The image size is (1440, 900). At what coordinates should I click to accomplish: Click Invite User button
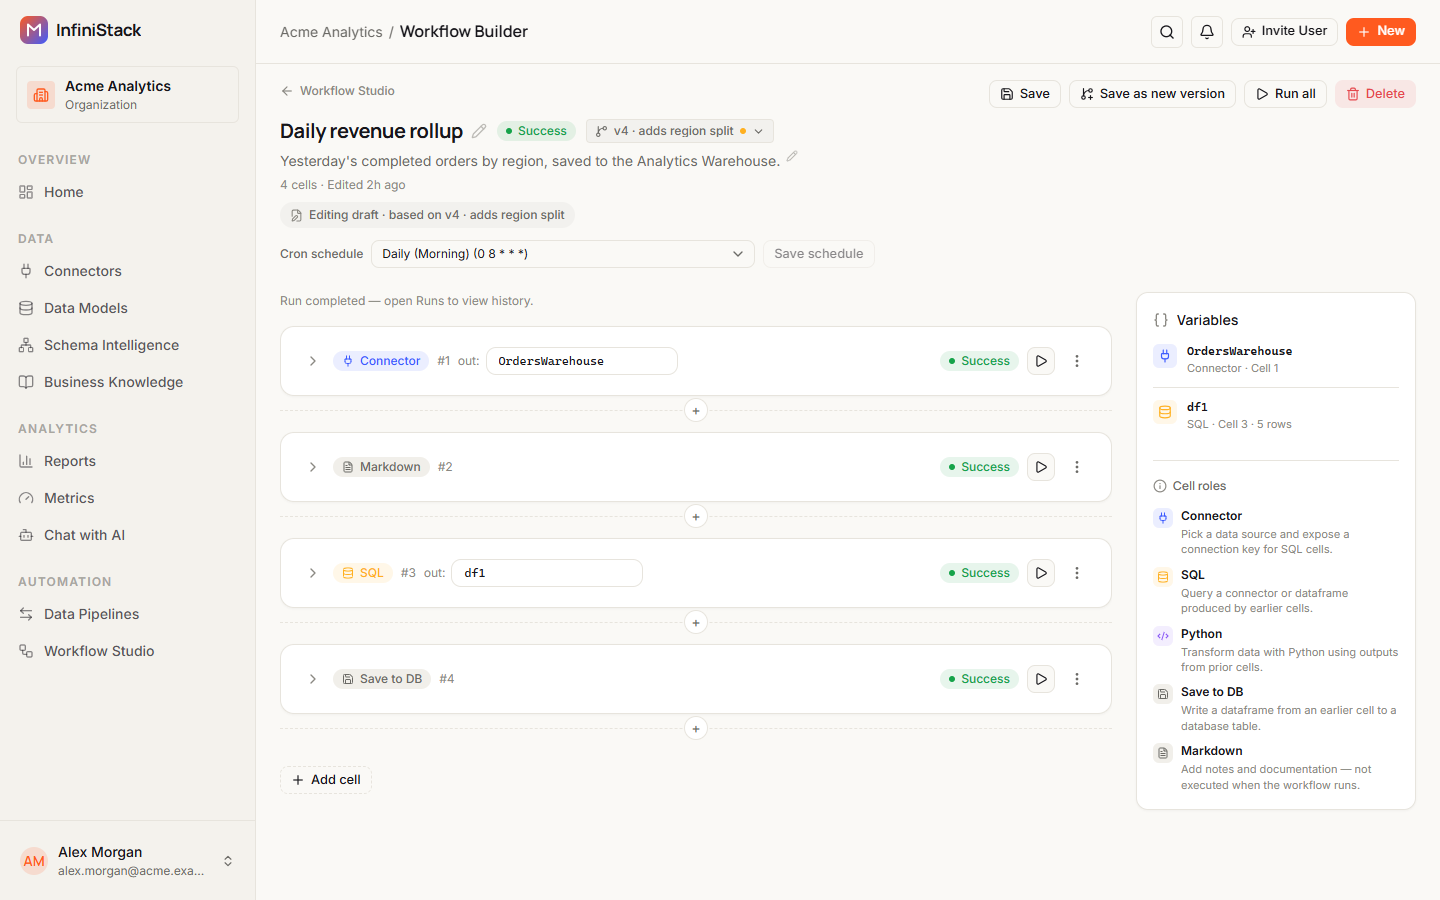(1284, 32)
